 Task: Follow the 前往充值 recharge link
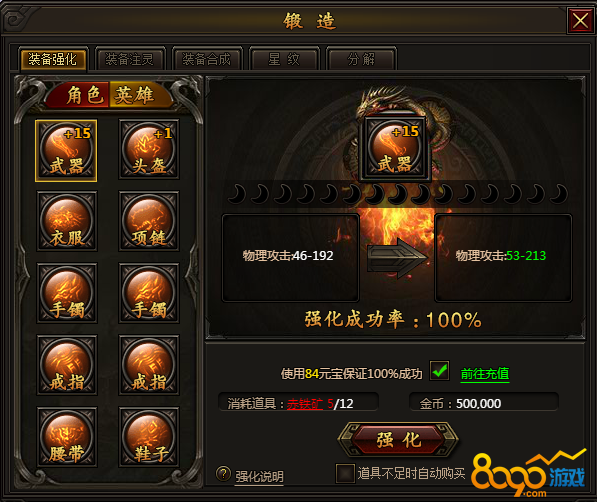point(485,374)
